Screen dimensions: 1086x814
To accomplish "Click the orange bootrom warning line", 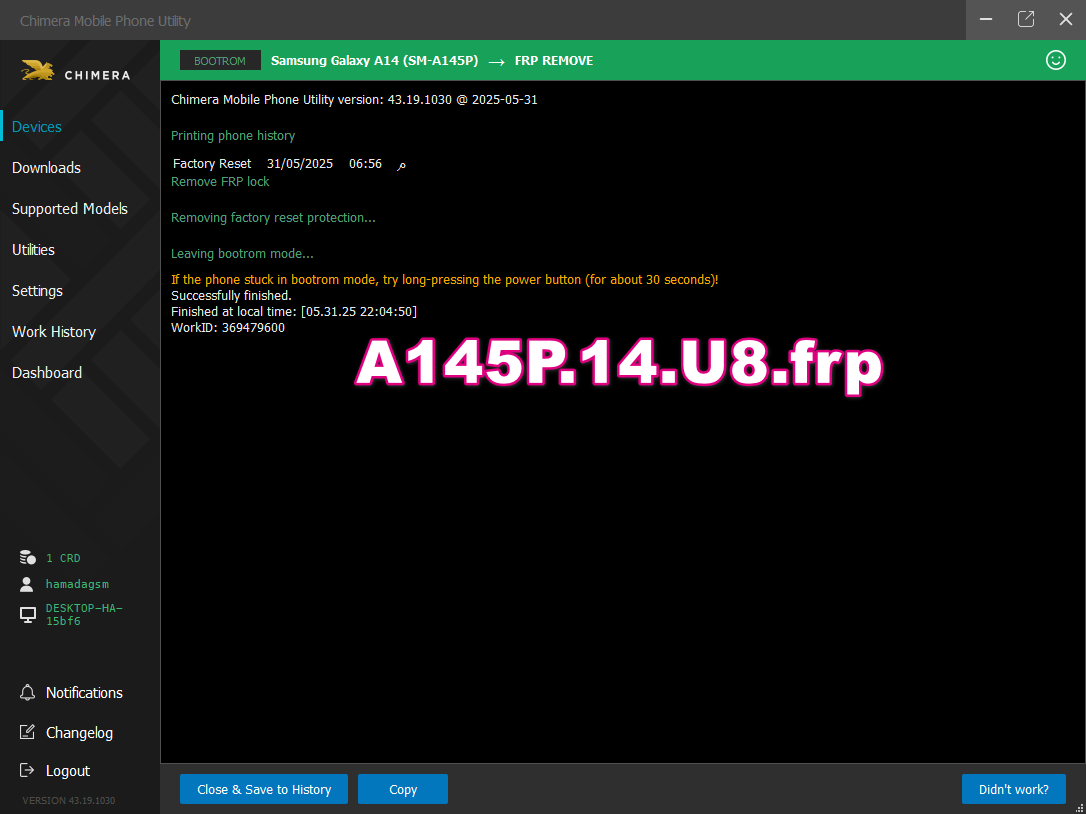I will click(445, 280).
